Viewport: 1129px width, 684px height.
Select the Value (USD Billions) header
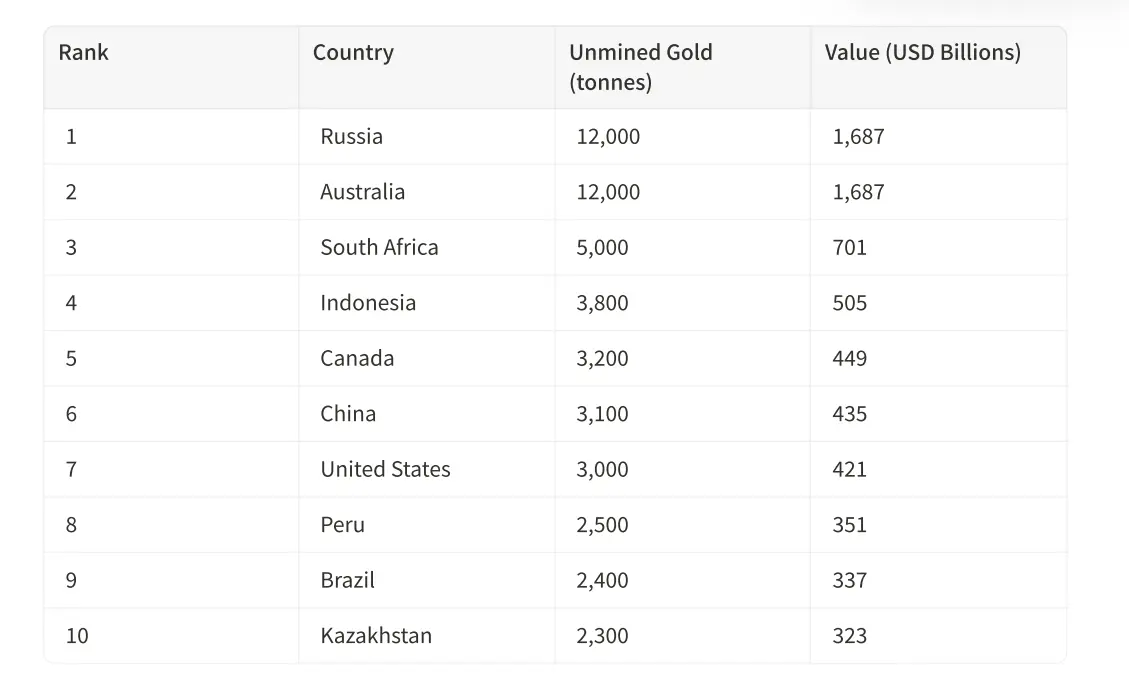tap(922, 53)
